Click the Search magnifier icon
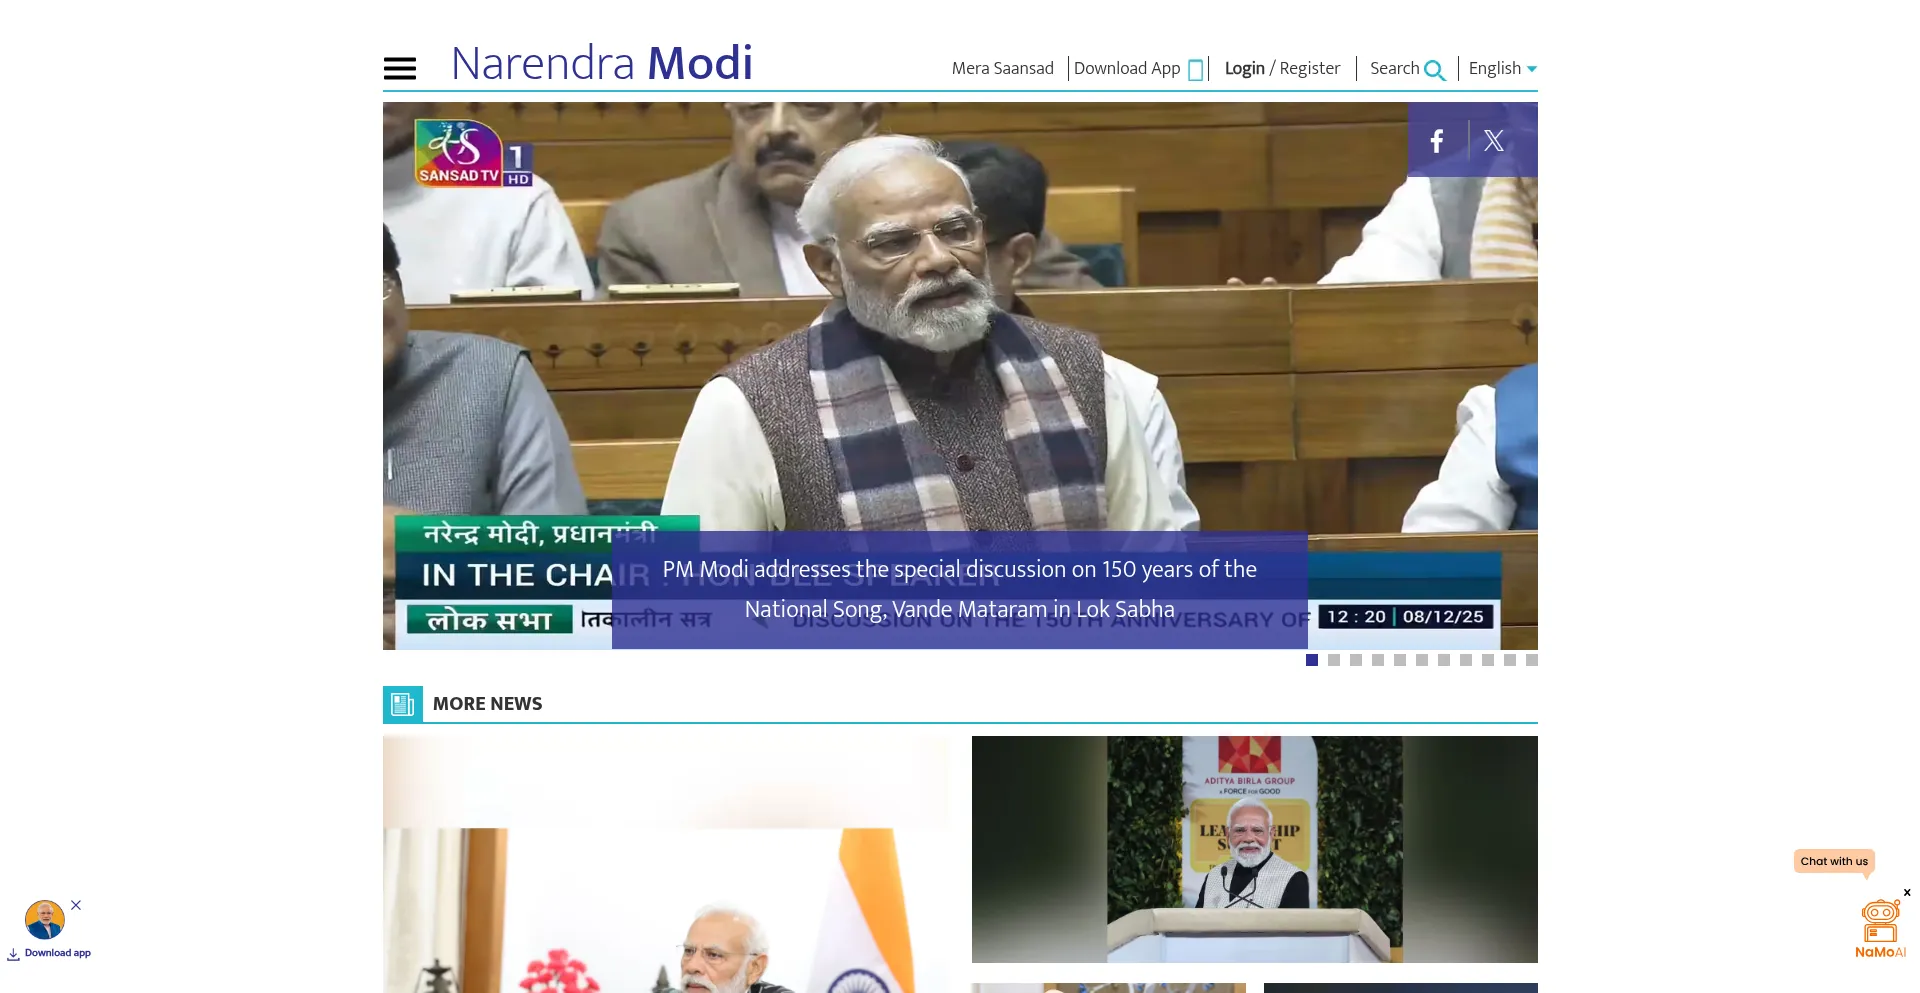Screen dimensions: 1920x993 (x=1434, y=70)
